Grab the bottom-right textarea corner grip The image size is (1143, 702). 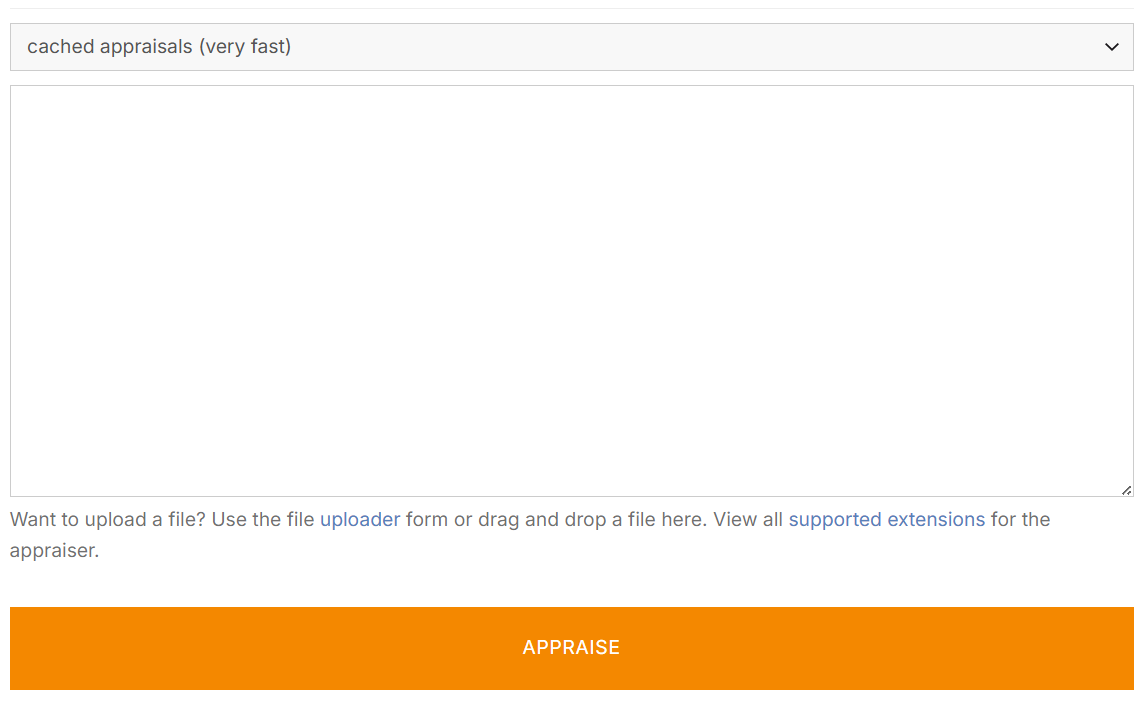click(1127, 490)
